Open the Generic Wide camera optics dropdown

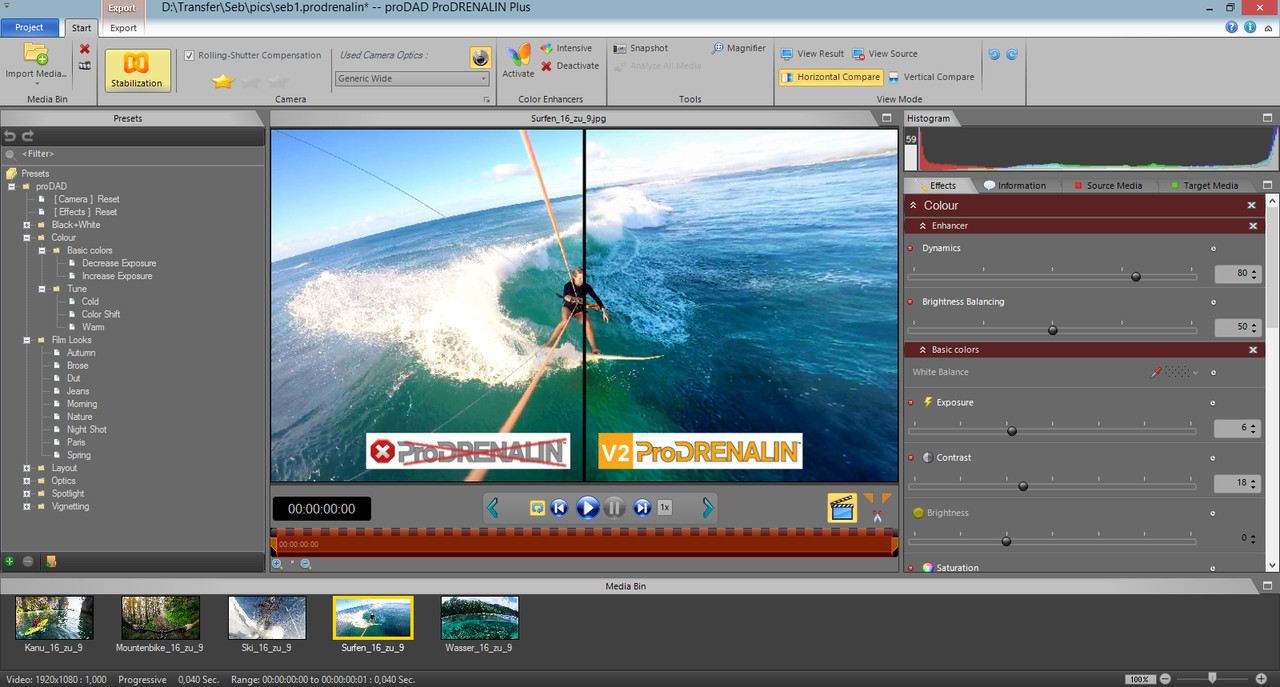pos(413,78)
